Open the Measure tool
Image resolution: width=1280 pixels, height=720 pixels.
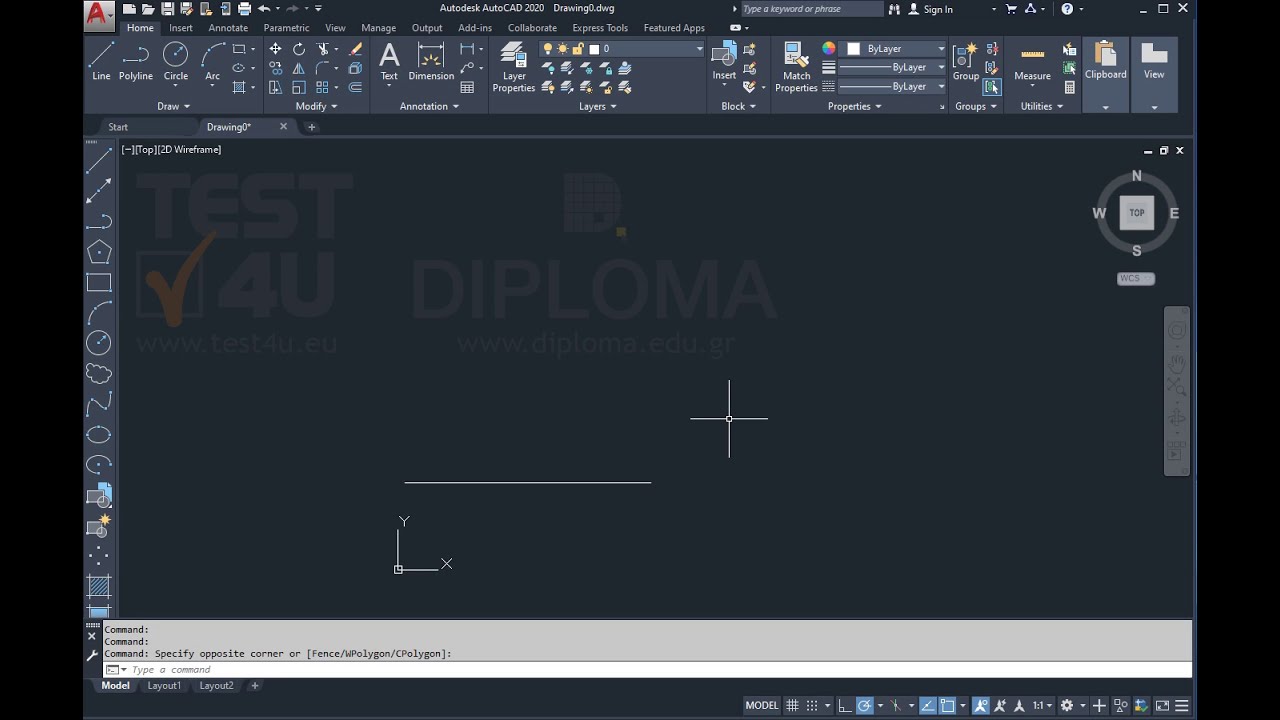coord(1032,61)
